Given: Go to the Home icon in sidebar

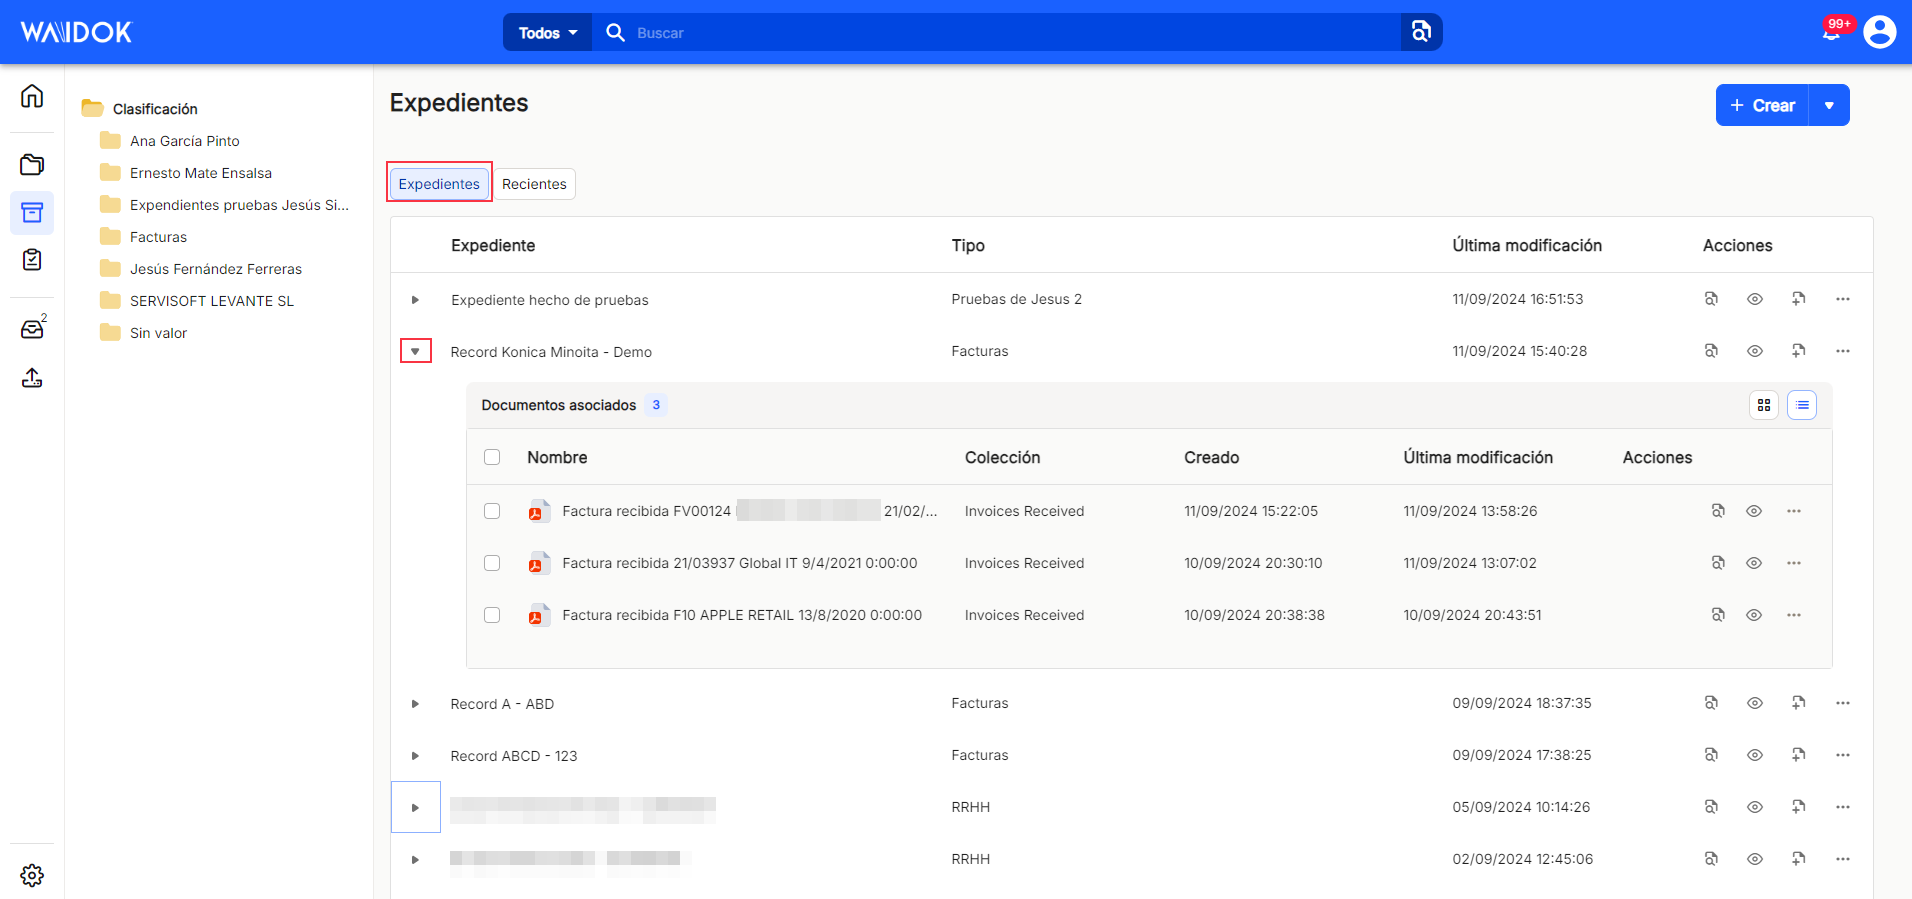Looking at the screenshot, I should pos(32,96).
